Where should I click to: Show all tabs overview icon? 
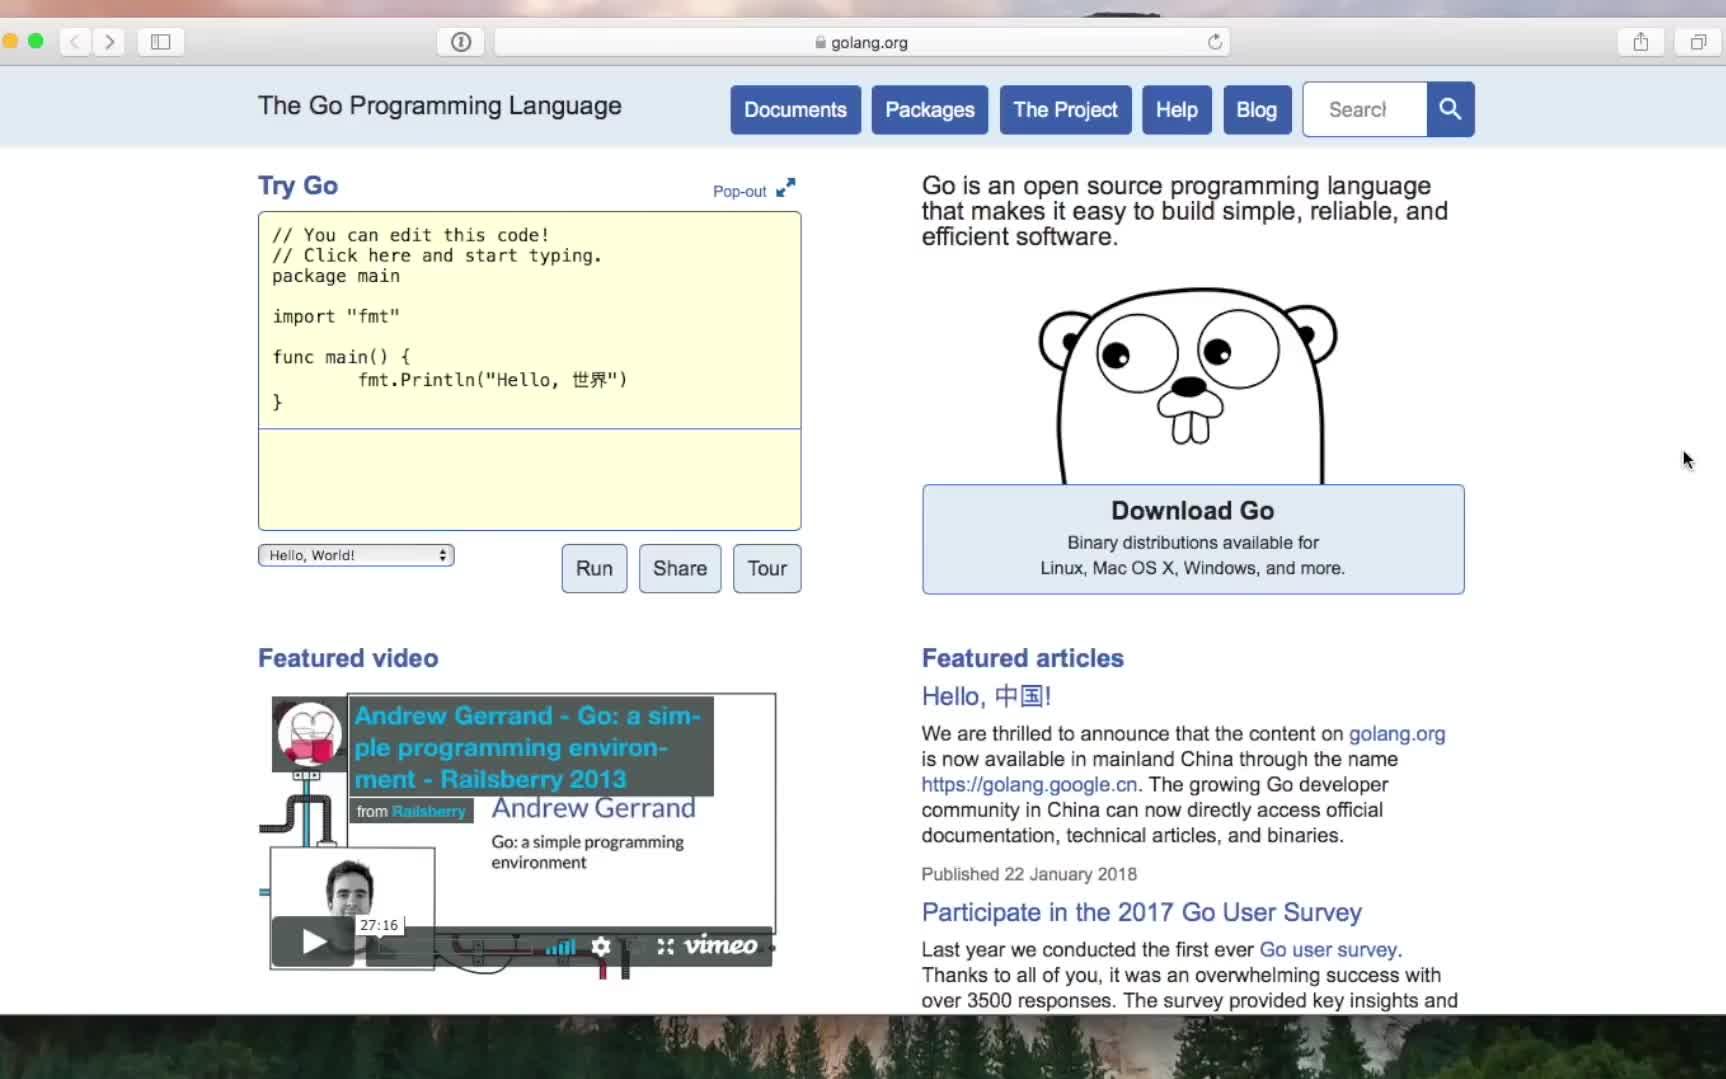[x=1698, y=42]
